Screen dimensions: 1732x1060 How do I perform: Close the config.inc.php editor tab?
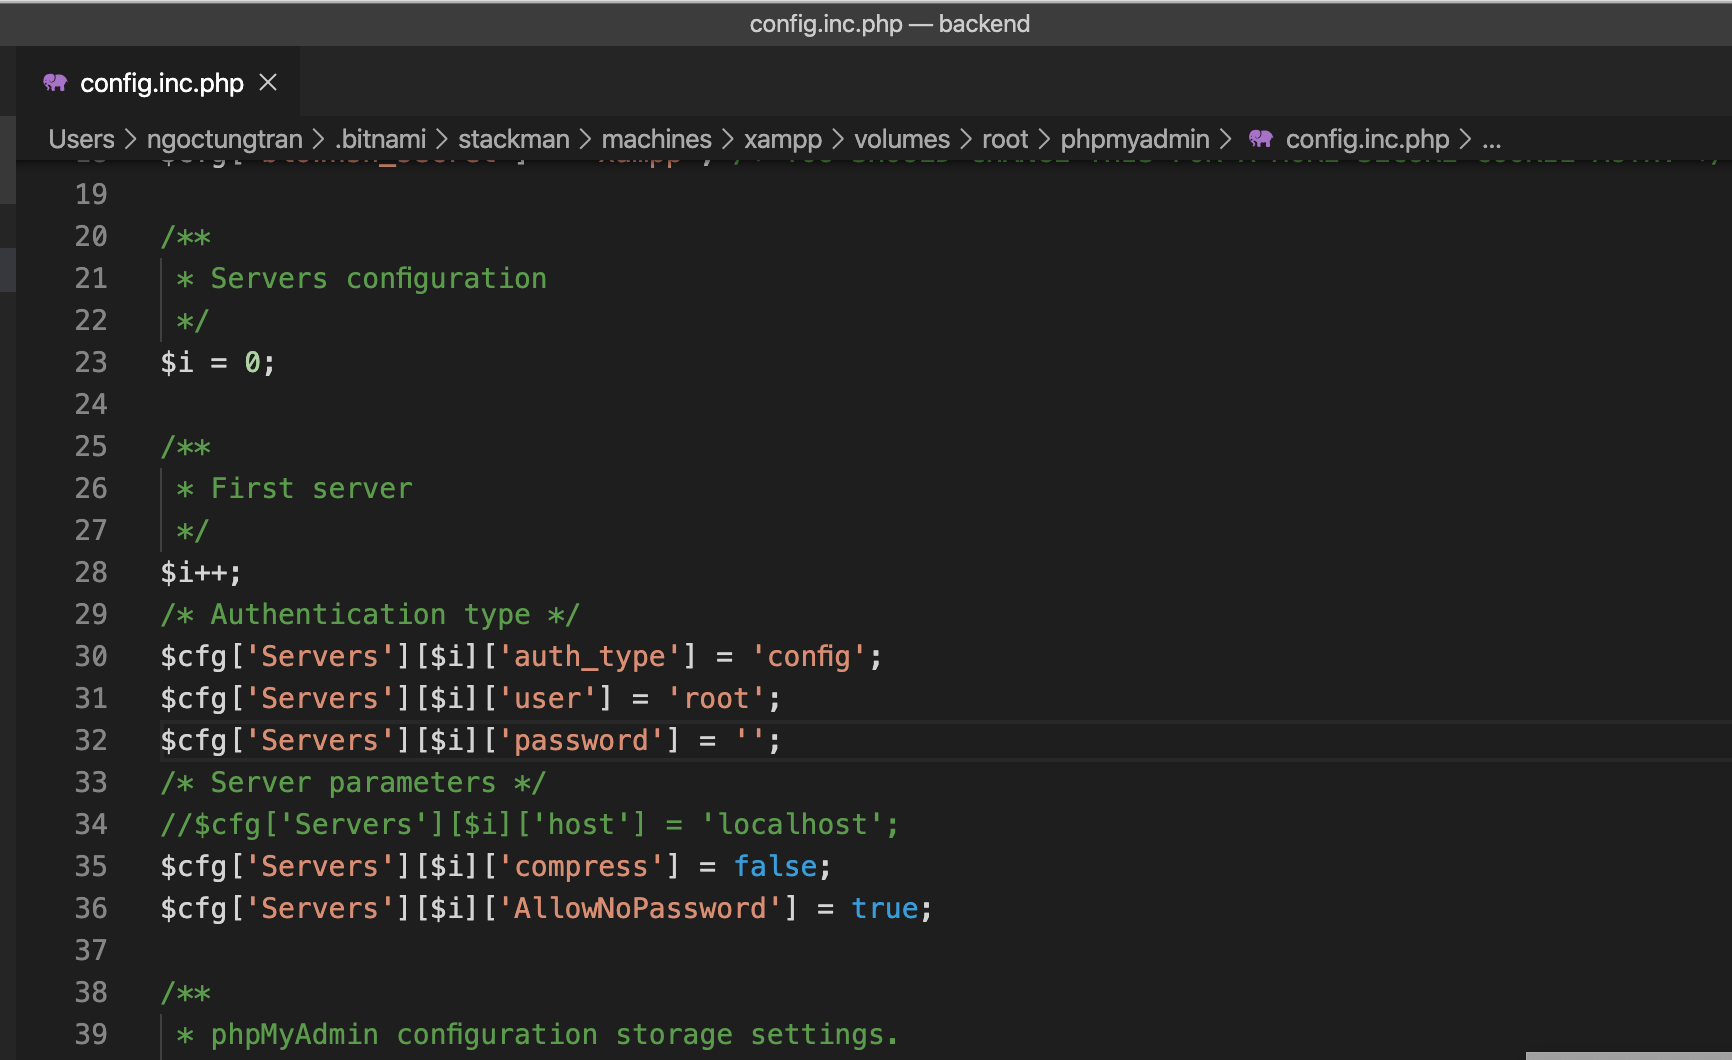[x=268, y=83]
